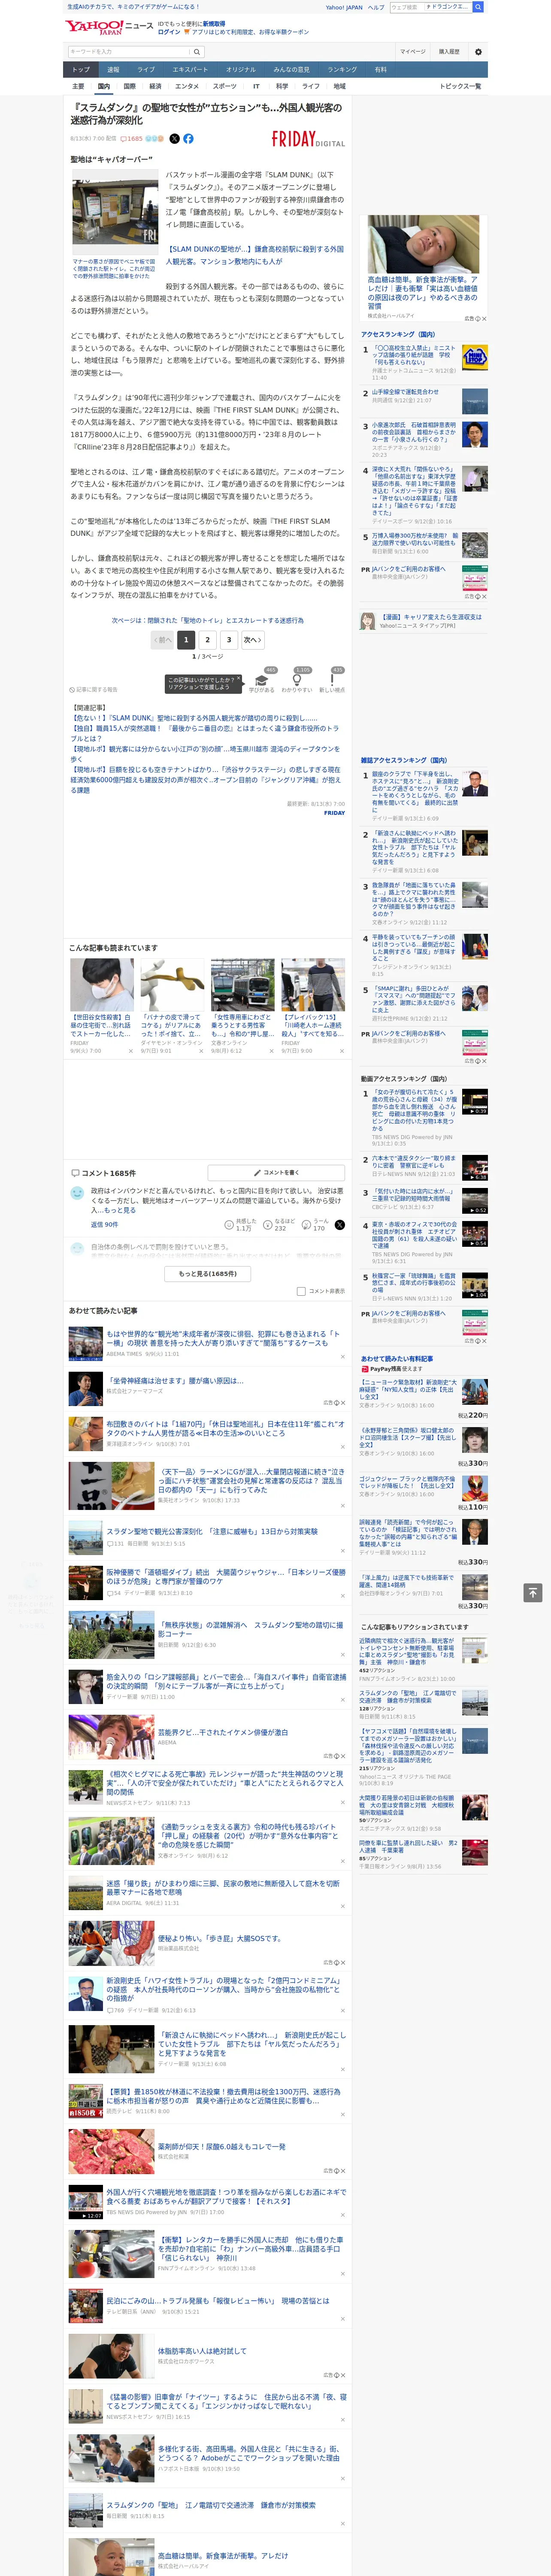Click 記事に関する報告 report icon link

(94, 689)
